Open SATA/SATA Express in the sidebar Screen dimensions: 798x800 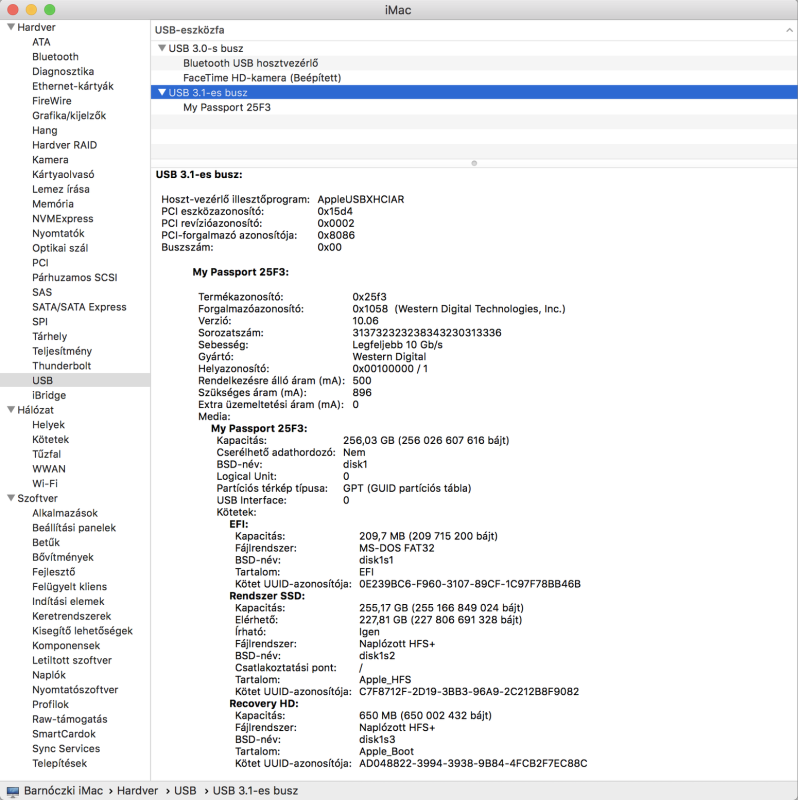pyautogui.click(x=79, y=307)
